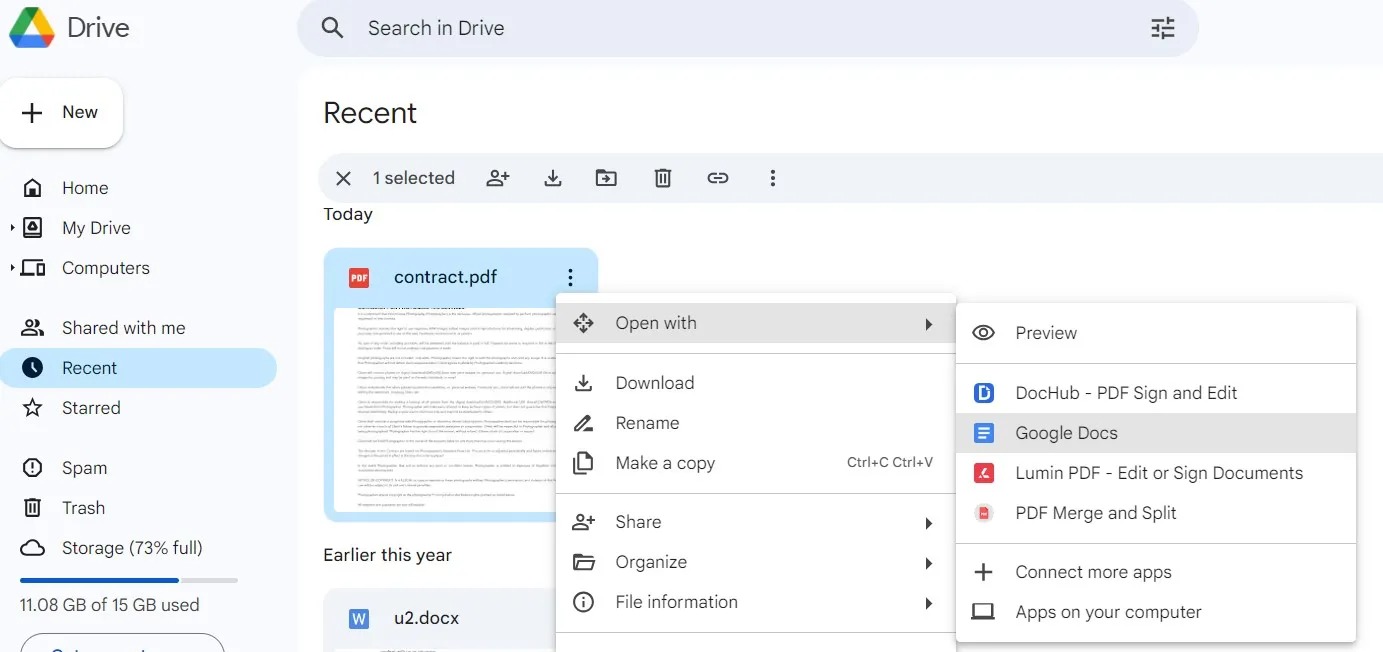Delete the selected file with trash icon
This screenshot has width=1383, height=652.
662,177
